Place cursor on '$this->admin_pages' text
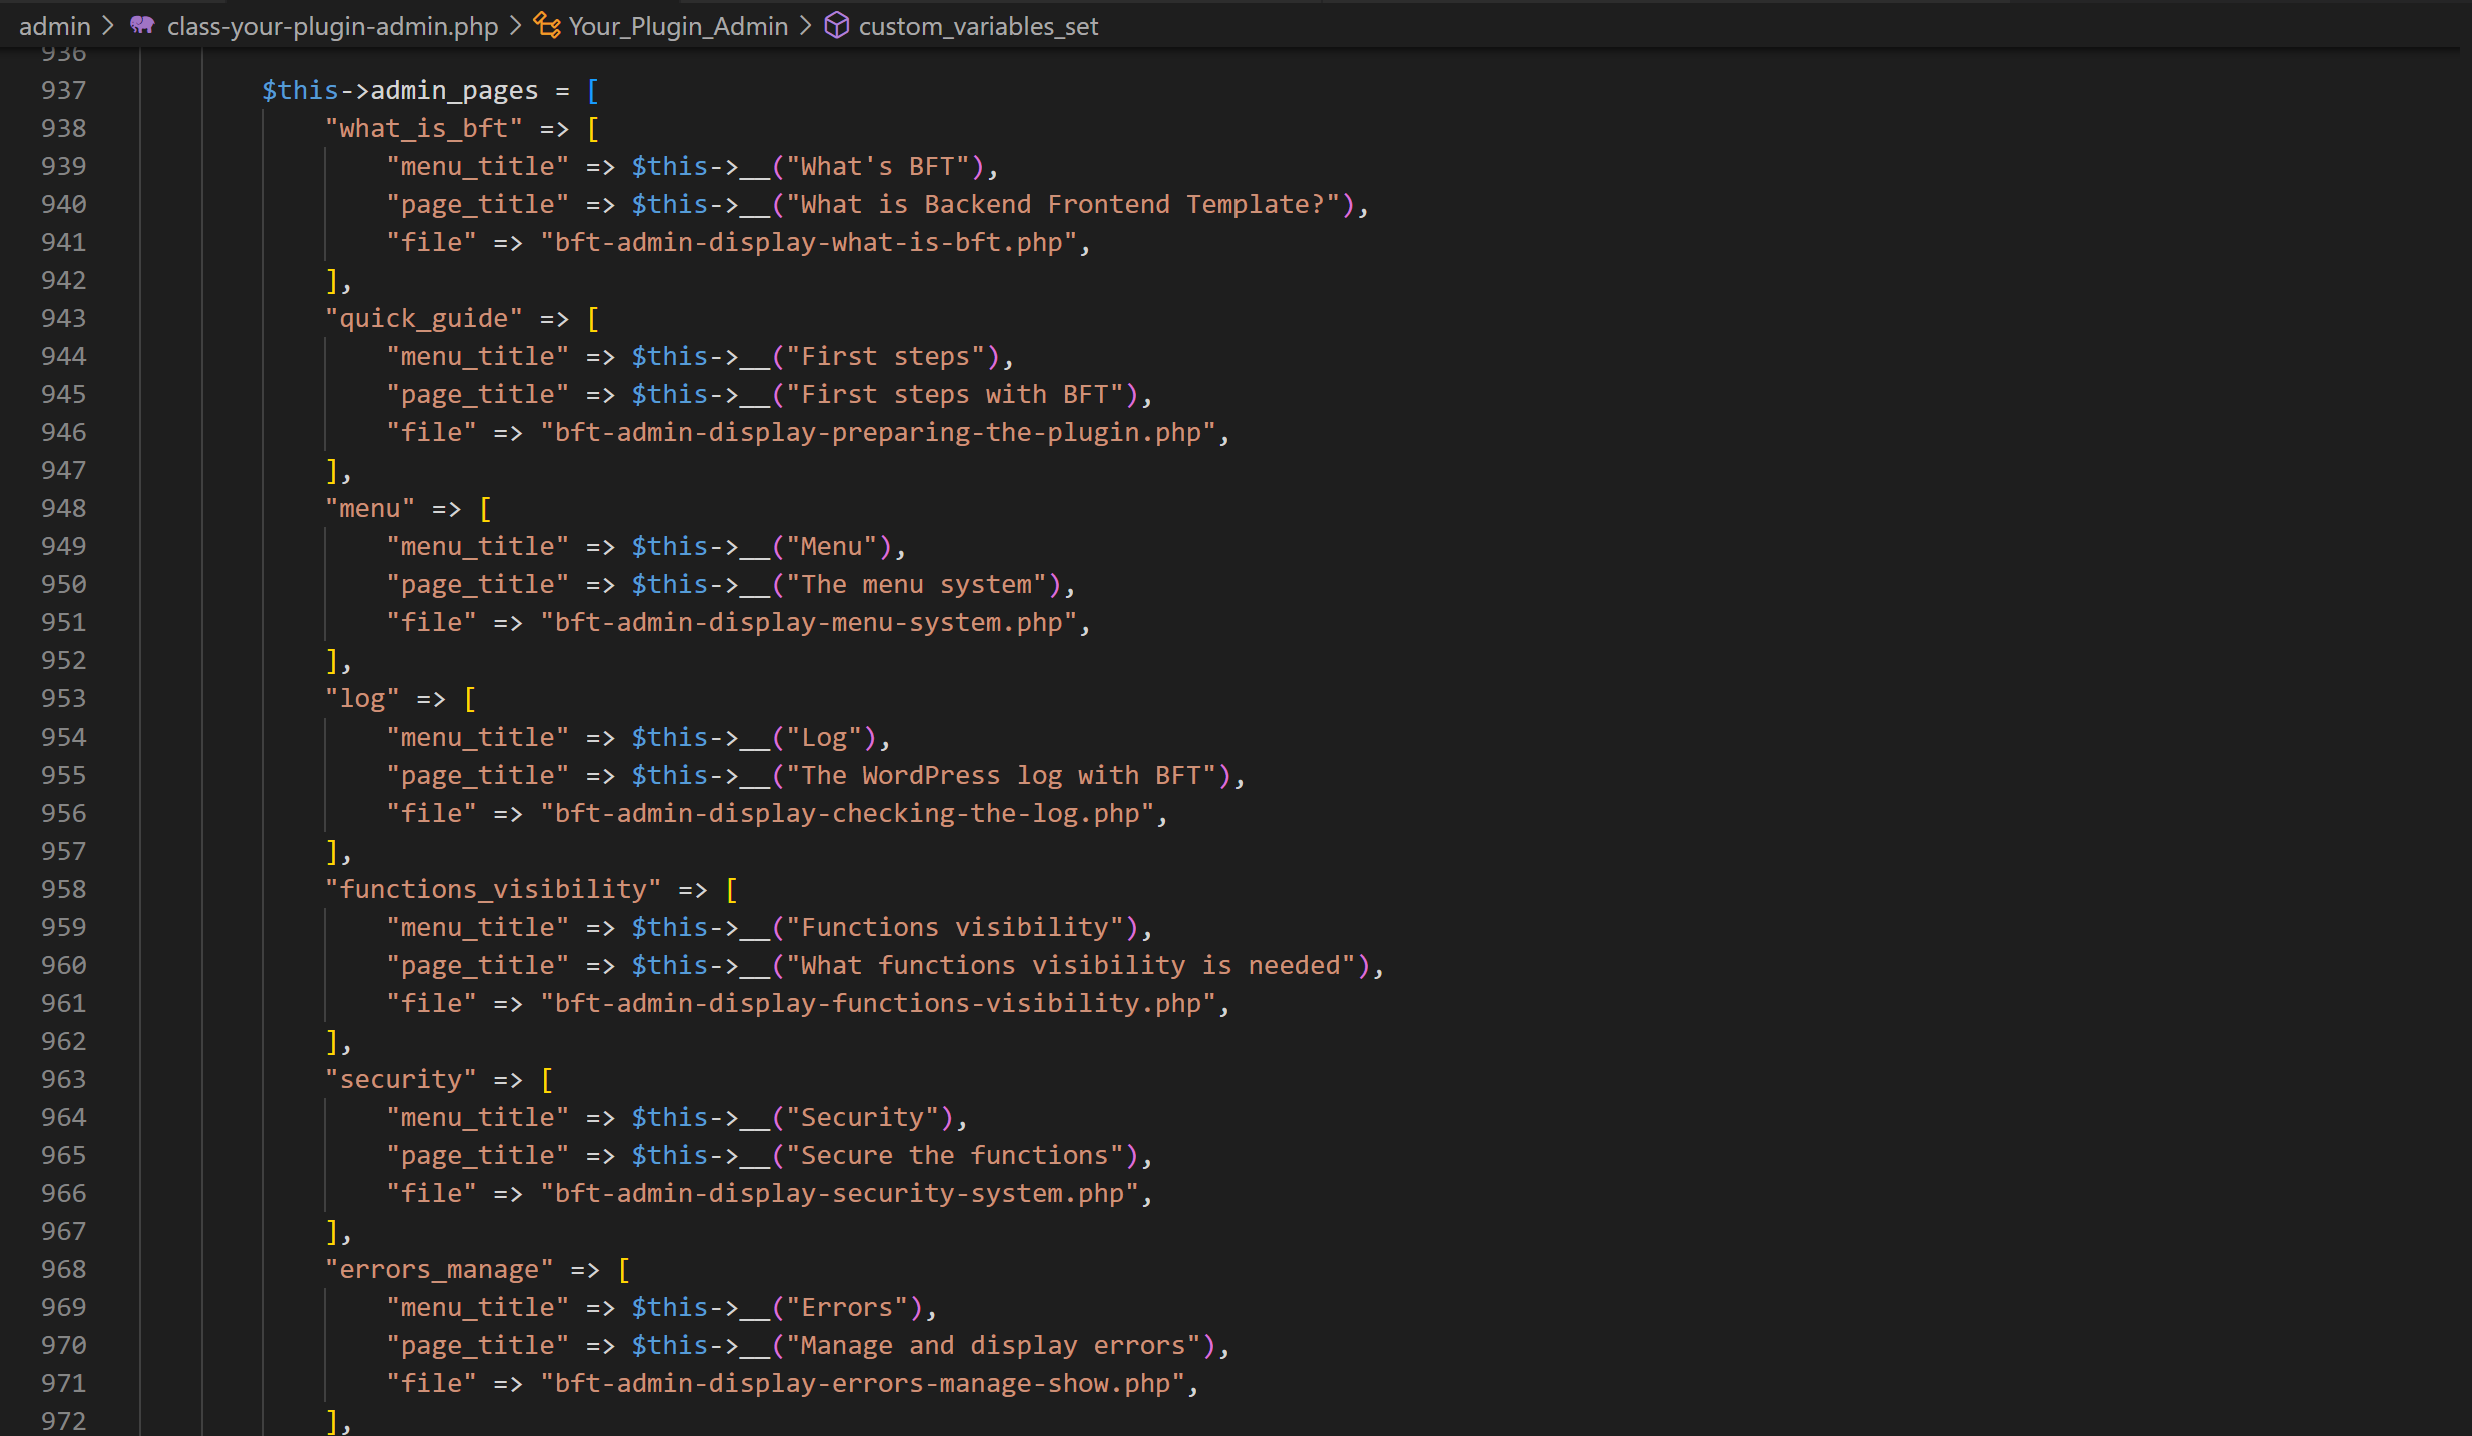 [400, 90]
